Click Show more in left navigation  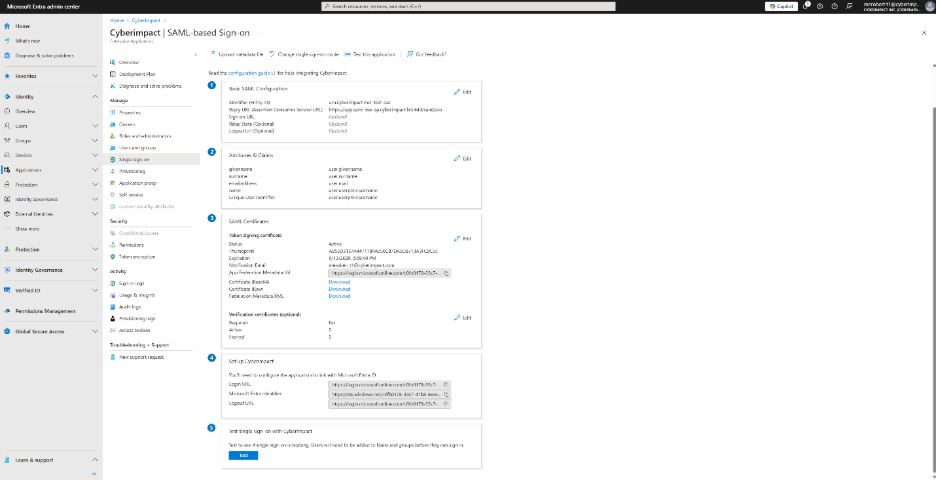click(x=27, y=229)
